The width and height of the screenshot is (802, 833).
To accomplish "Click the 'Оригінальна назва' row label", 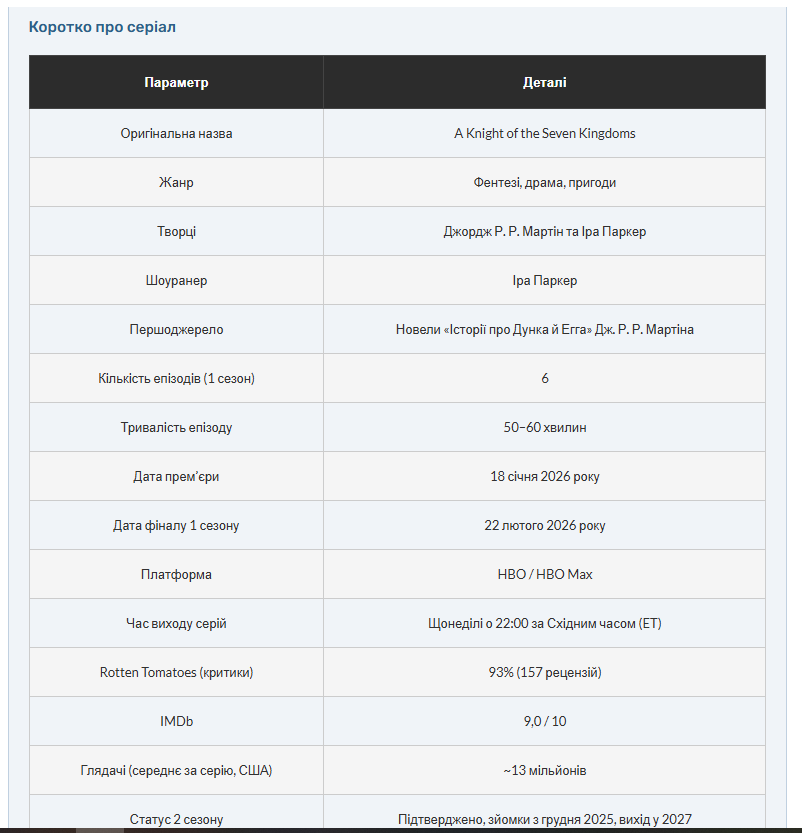I will [176, 133].
